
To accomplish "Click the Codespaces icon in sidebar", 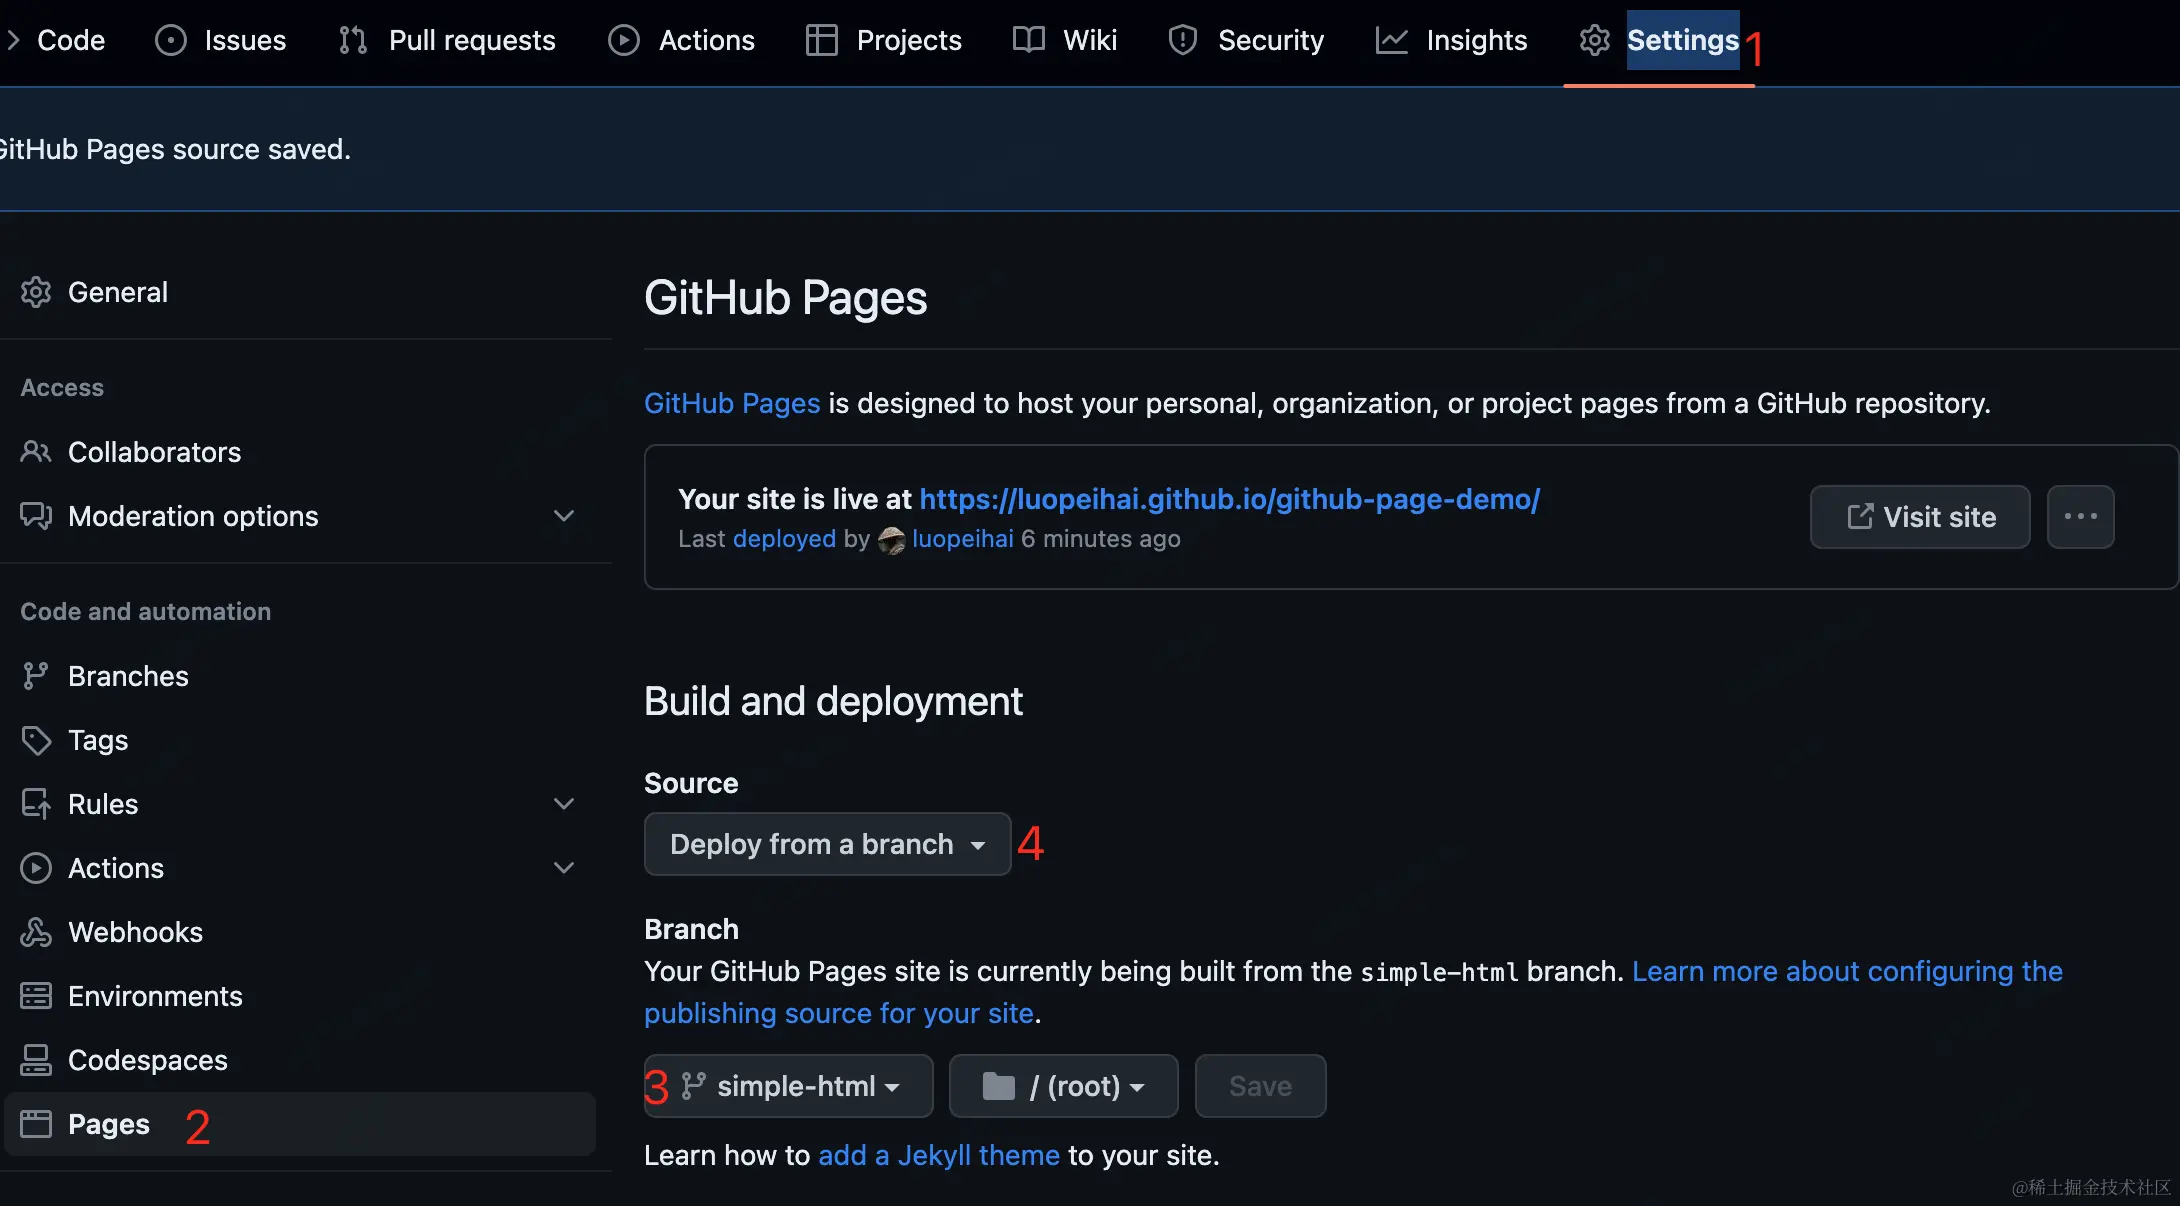I will tap(36, 1060).
